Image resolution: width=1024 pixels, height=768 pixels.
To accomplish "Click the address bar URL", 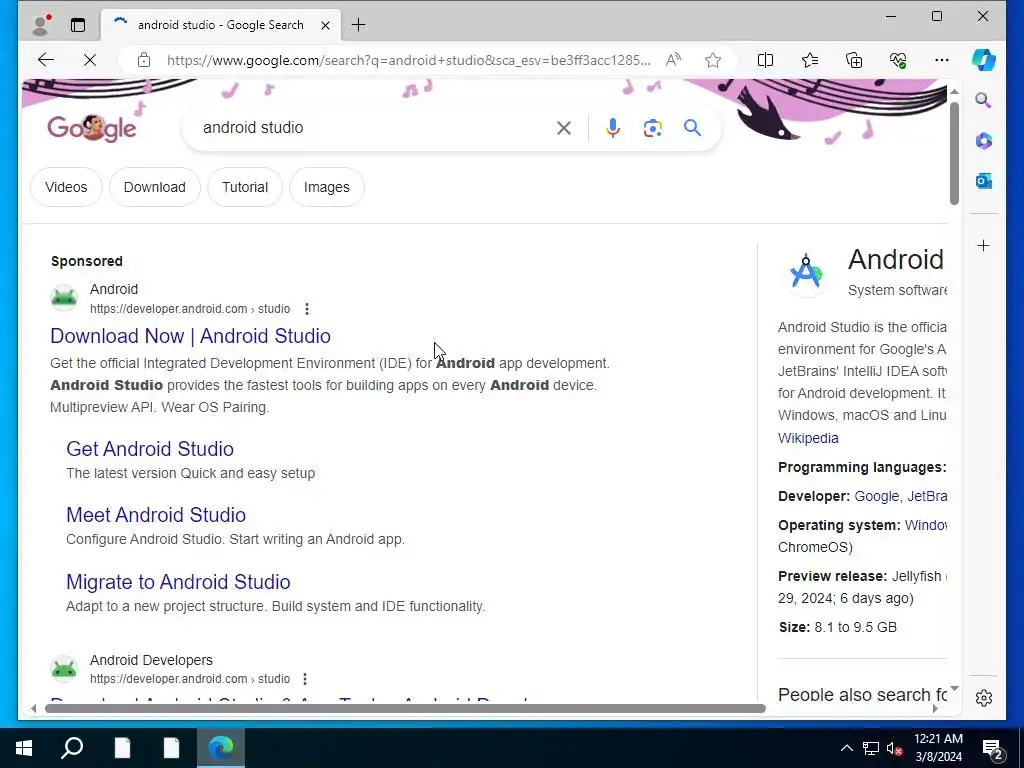I will pos(409,60).
